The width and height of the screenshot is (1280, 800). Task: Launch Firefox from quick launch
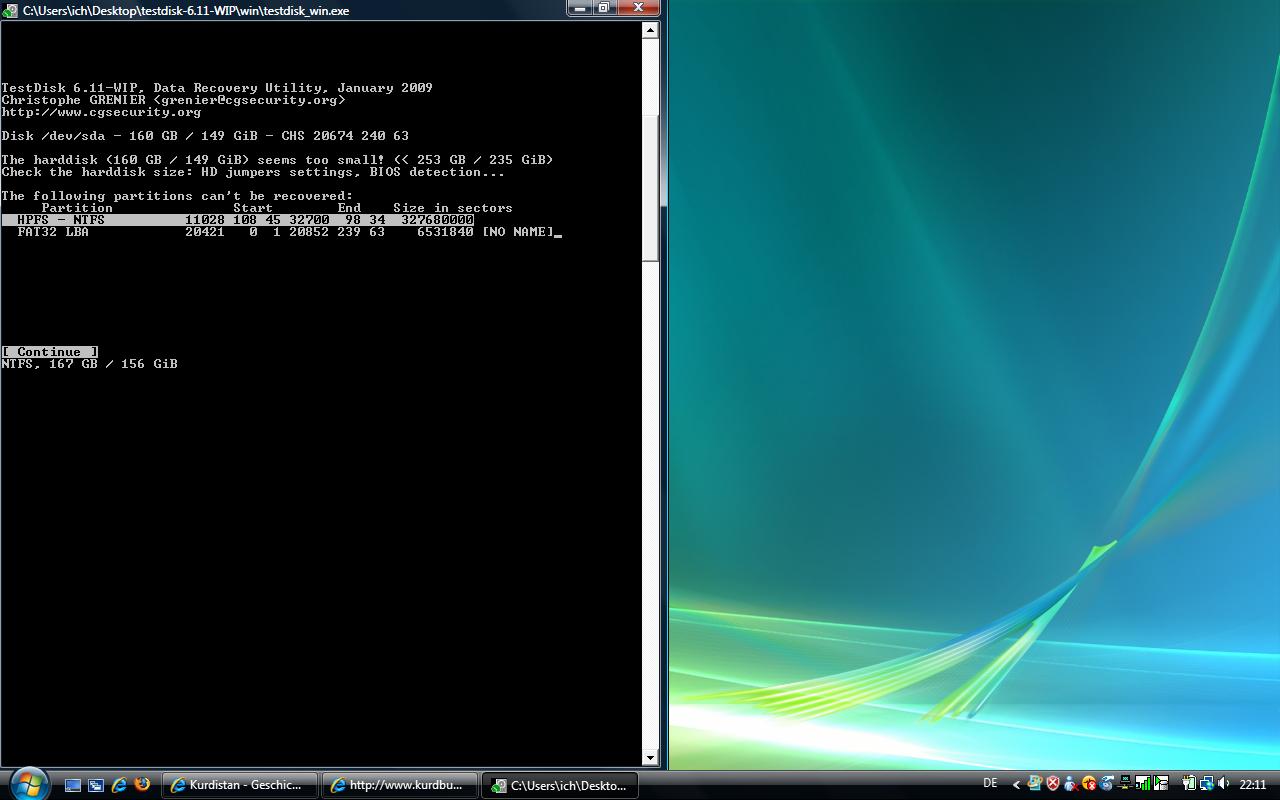click(x=142, y=785)
